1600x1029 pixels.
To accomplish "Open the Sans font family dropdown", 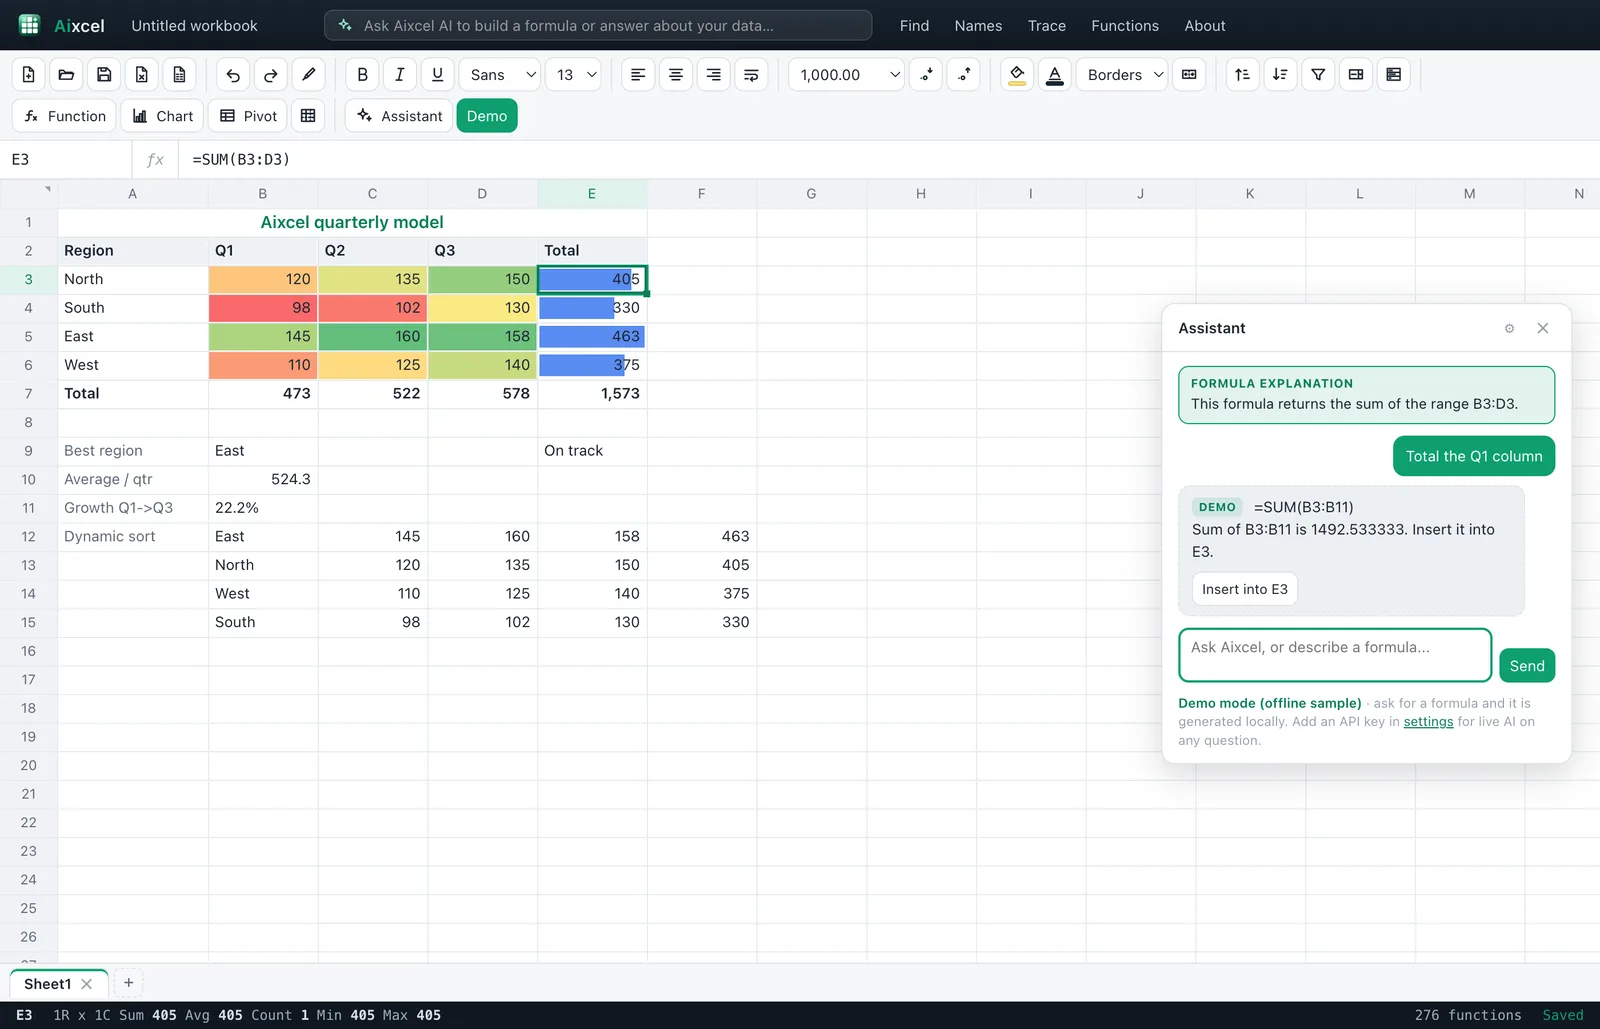I will click(500, 75).
